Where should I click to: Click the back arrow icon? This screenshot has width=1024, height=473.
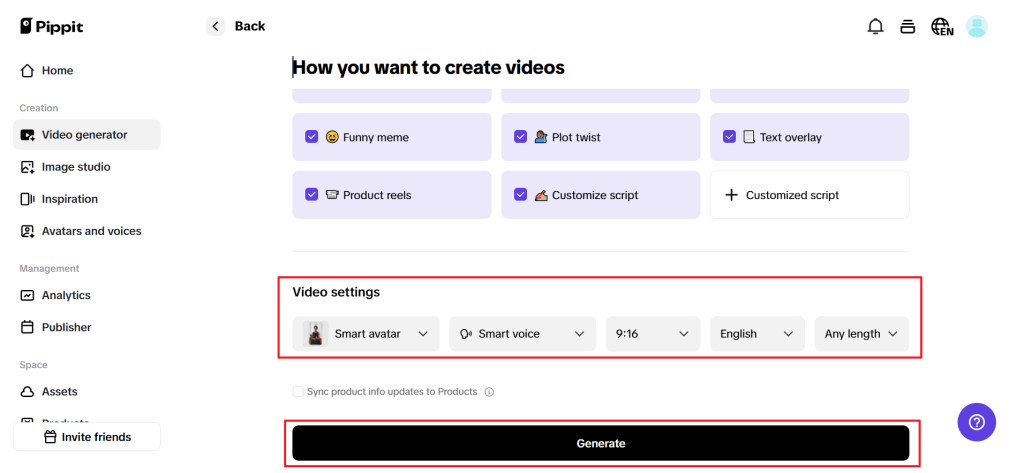(216, 26)
